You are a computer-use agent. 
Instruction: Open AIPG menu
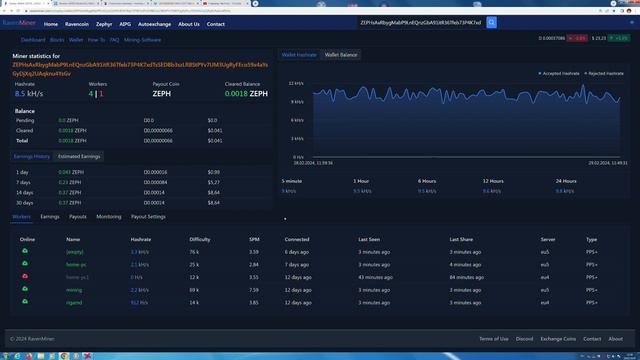[125, 24]
